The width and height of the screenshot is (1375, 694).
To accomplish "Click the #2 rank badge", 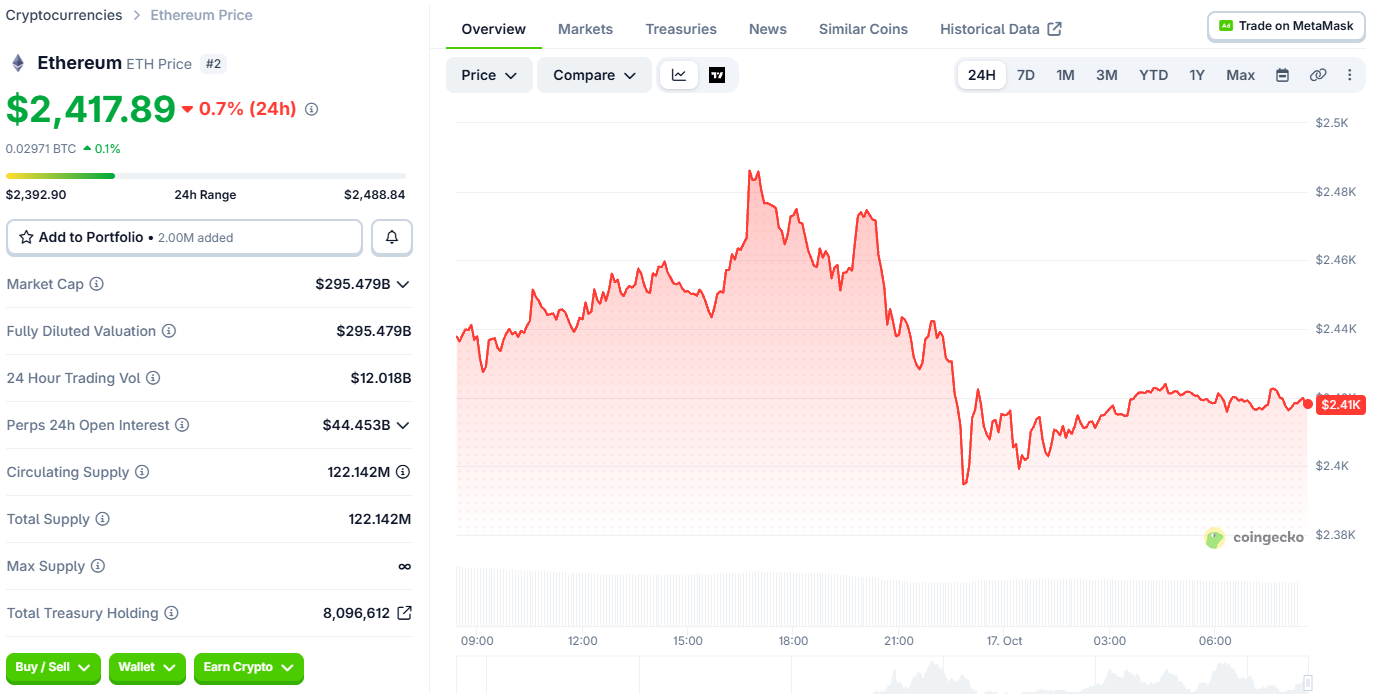I will 213,64.
